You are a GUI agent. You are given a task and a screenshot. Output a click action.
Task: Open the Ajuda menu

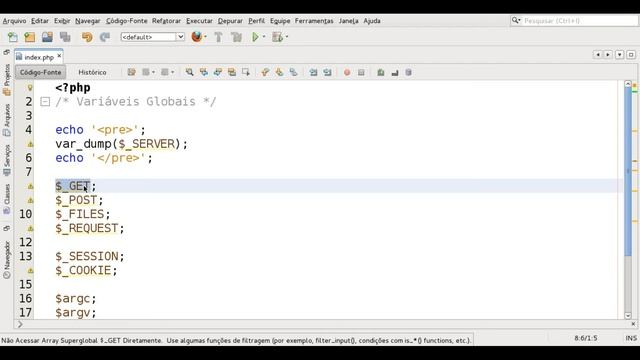coord(372,21)
